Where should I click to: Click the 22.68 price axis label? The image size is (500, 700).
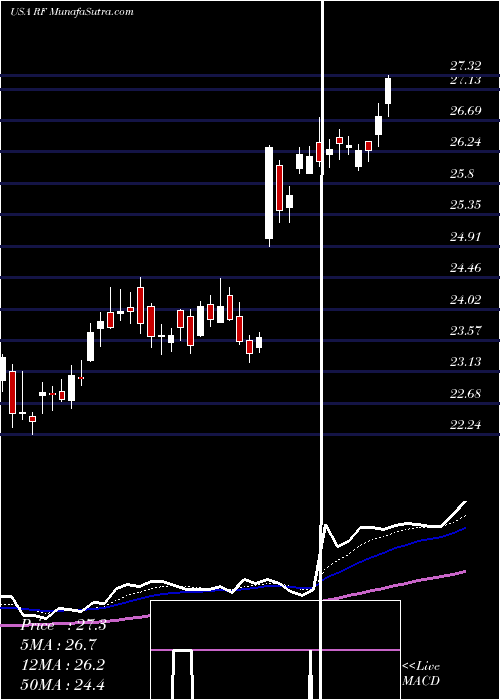pyautogui.click(x=465, y=394)
